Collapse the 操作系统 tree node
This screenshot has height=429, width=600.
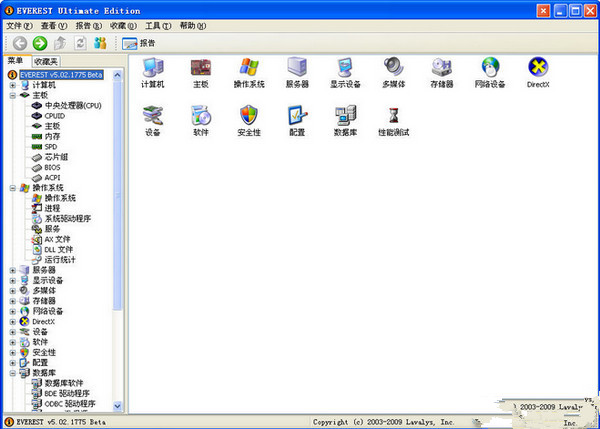[x=13, y=187]
